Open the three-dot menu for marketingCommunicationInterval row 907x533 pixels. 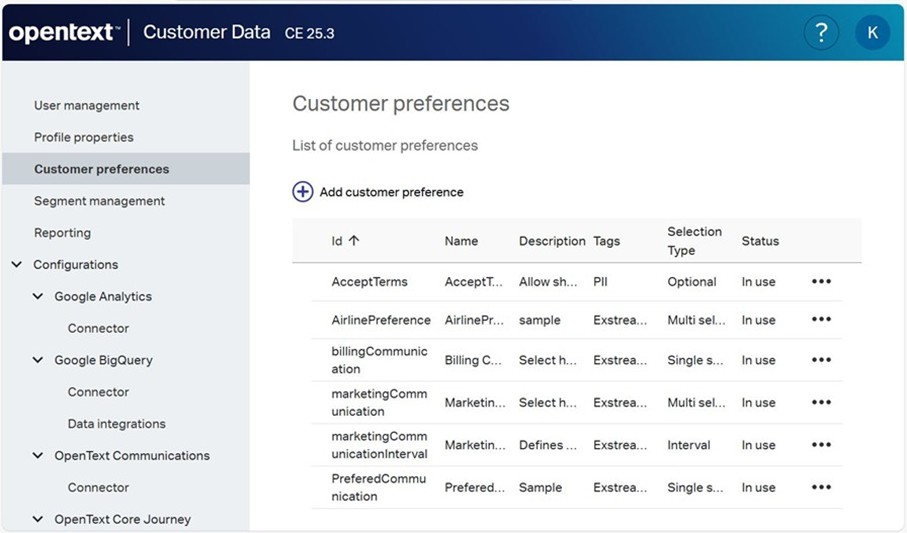(x=821, y=445)
